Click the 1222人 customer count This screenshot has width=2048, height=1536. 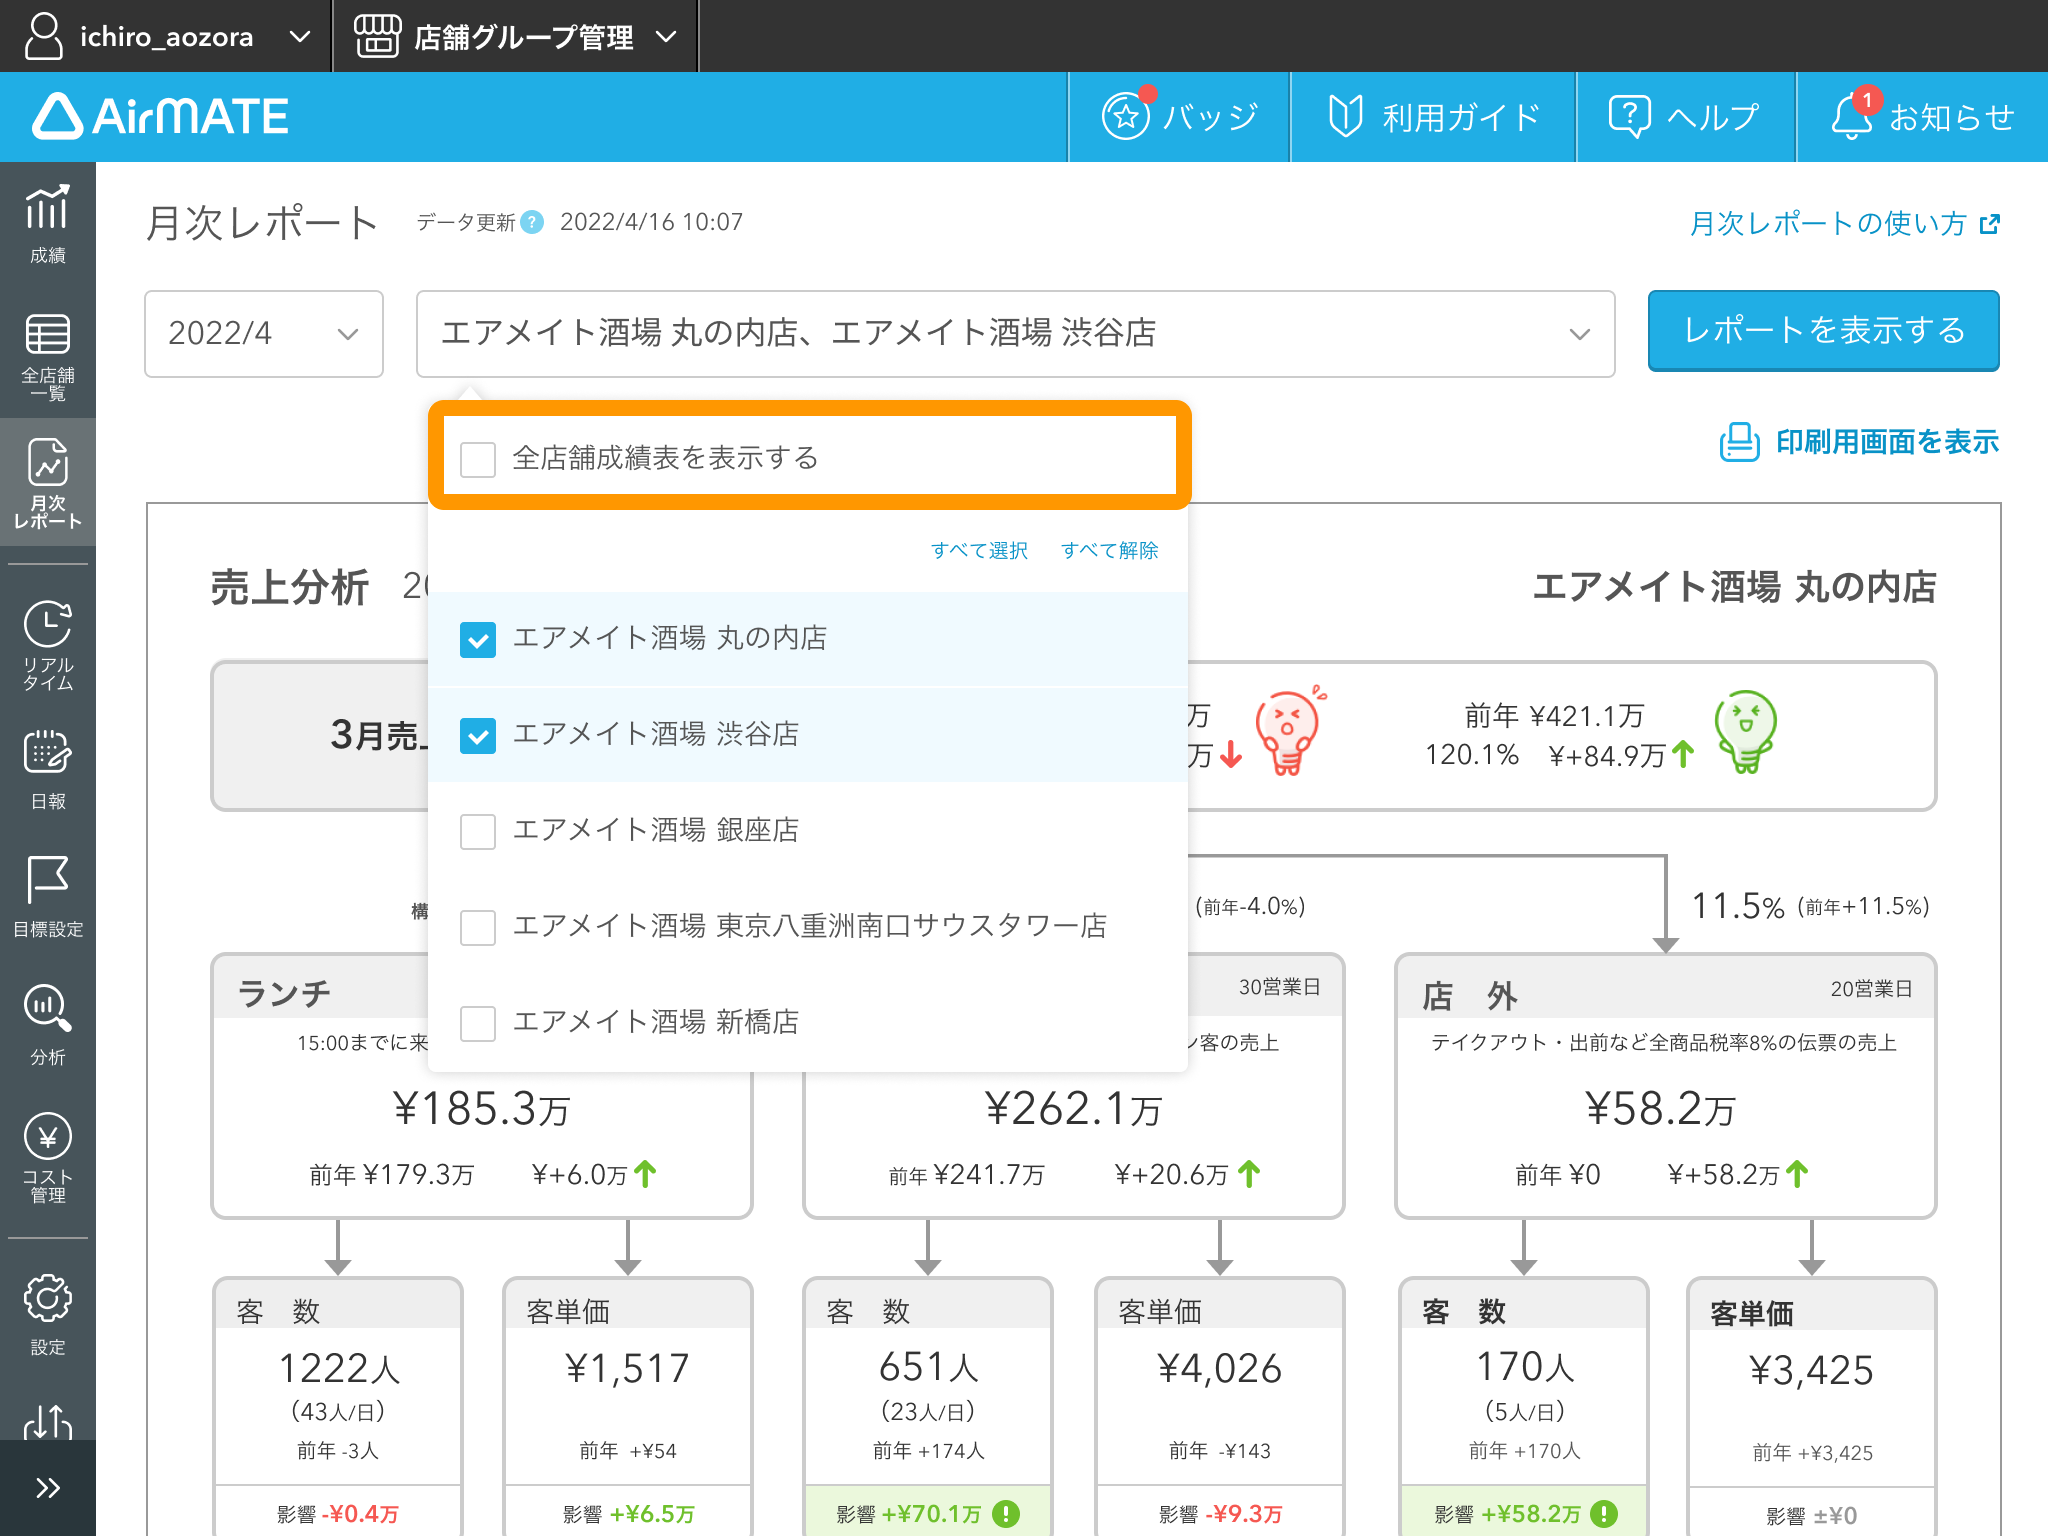[339, 1368]
